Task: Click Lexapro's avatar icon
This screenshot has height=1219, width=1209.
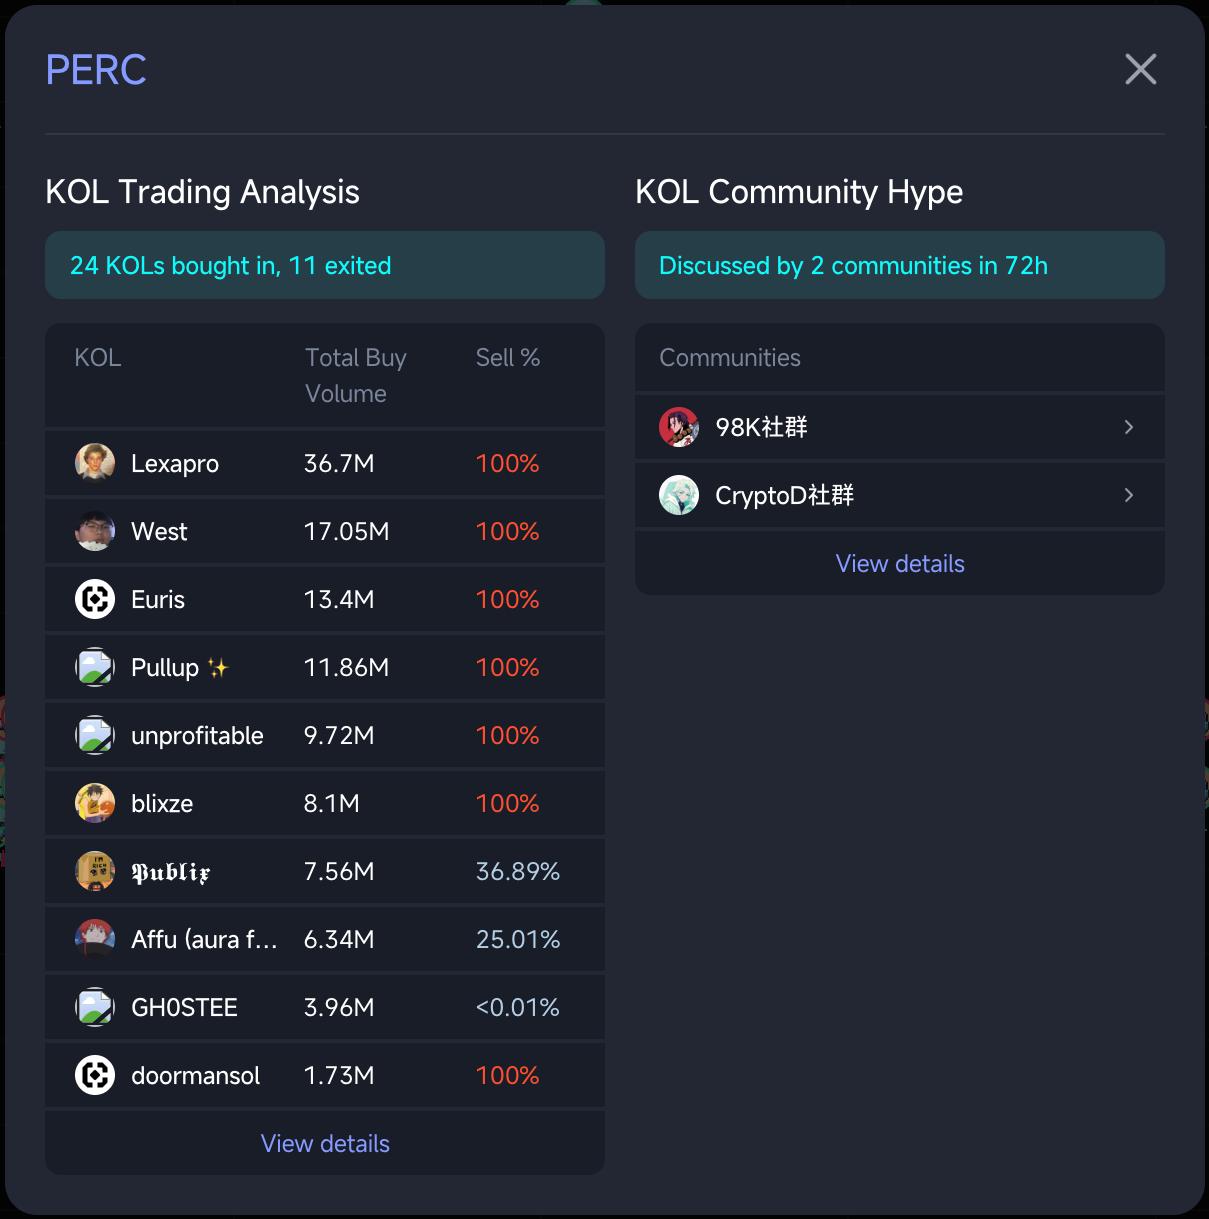Action: pyautogui.click(x=95, y=463)
